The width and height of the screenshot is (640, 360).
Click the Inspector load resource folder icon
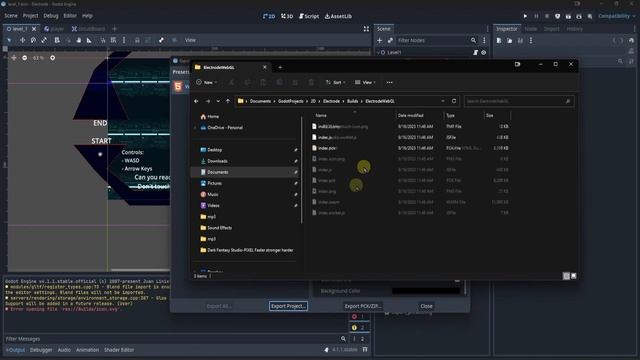[509, 40]
